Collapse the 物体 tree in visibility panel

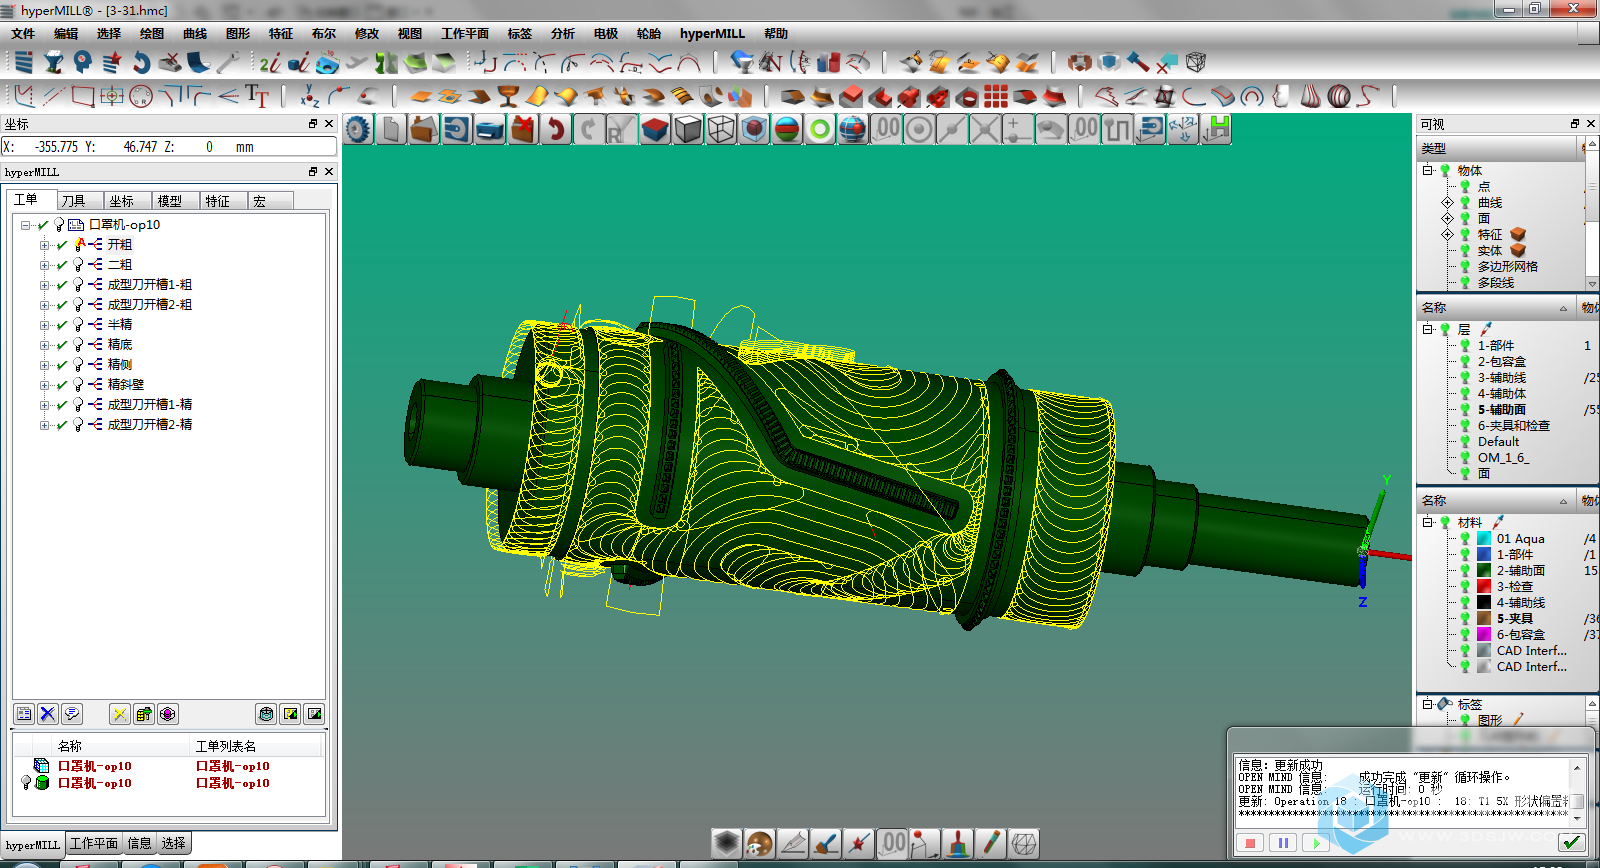1428,170
